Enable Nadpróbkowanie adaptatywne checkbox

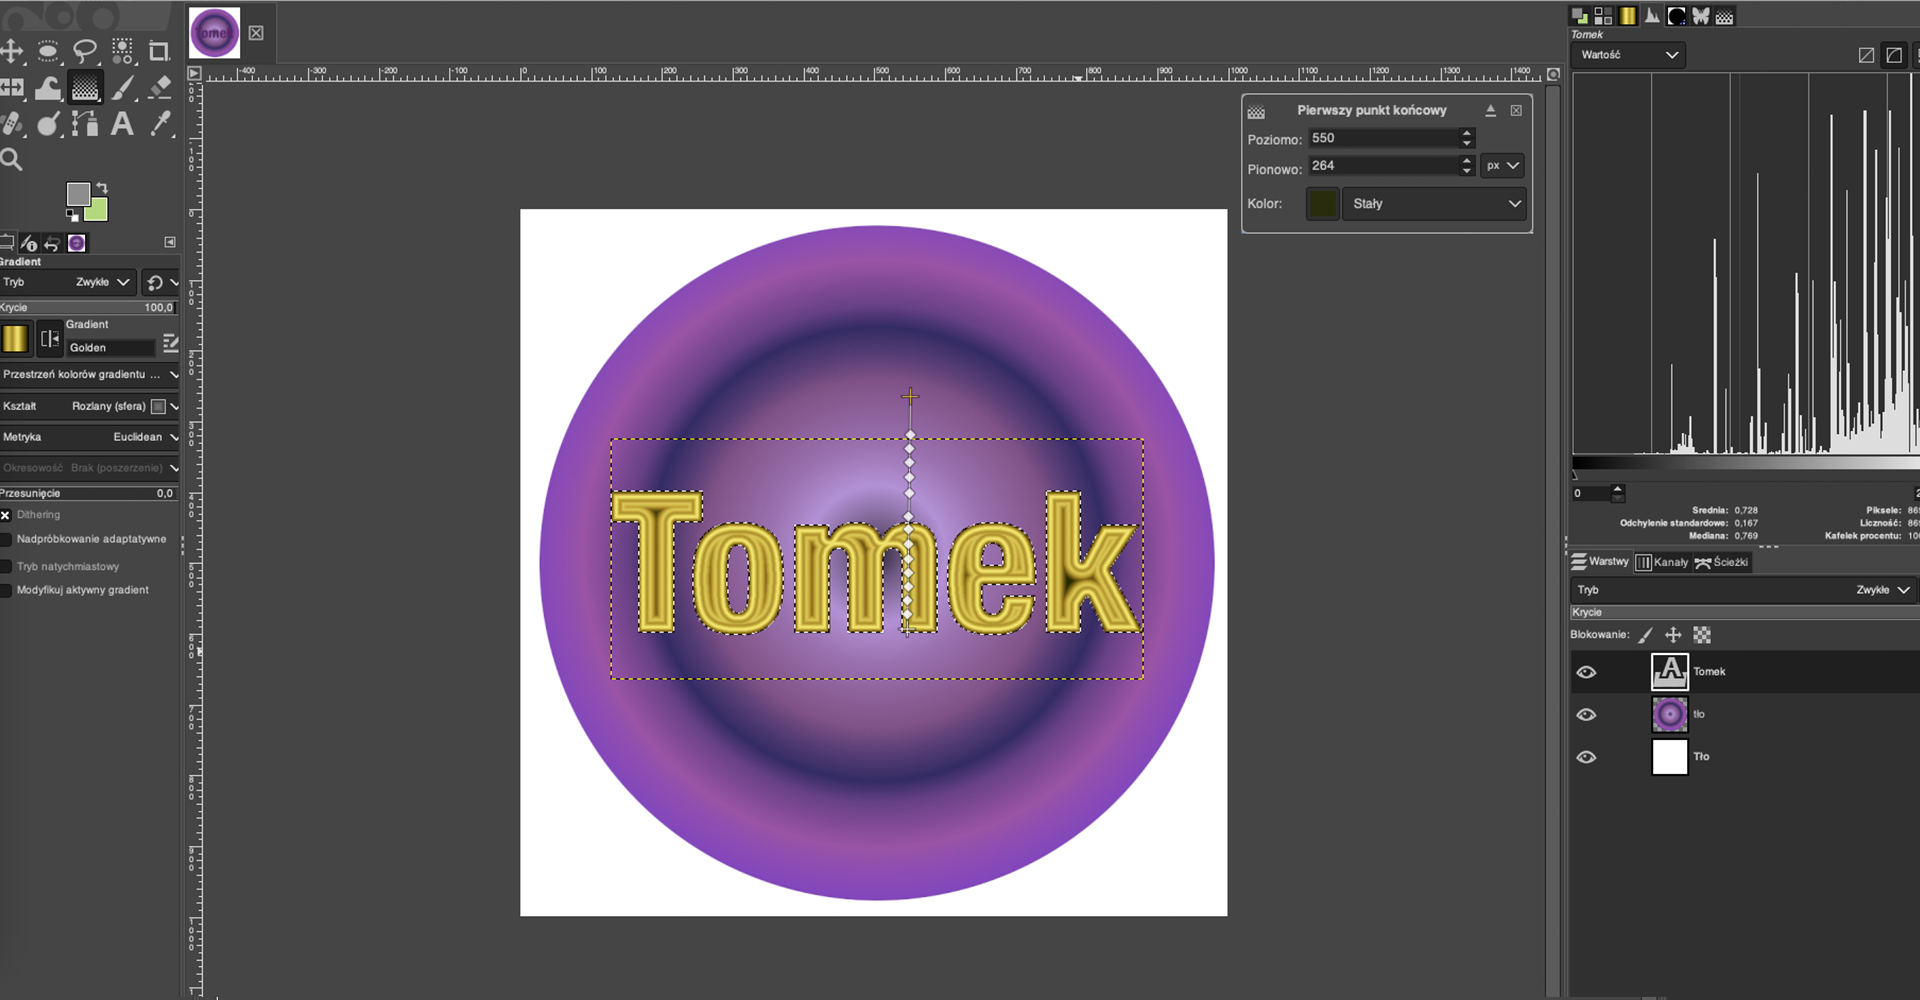pos(6,539)
